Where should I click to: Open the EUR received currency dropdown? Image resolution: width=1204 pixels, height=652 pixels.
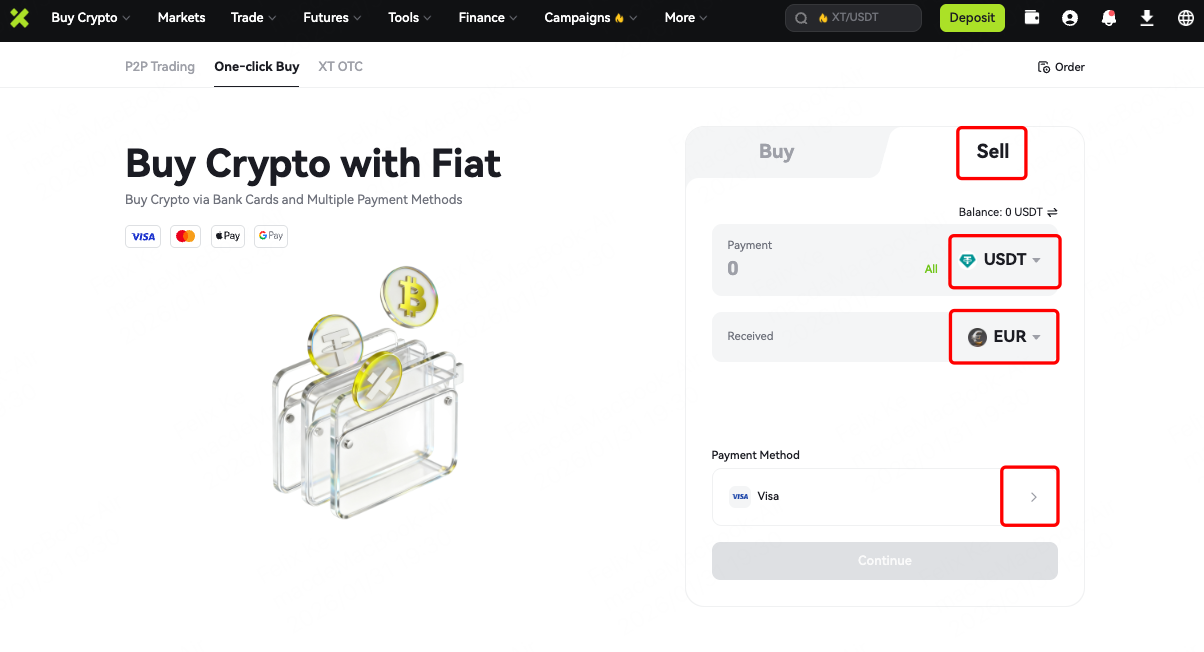pos(1003,336)
